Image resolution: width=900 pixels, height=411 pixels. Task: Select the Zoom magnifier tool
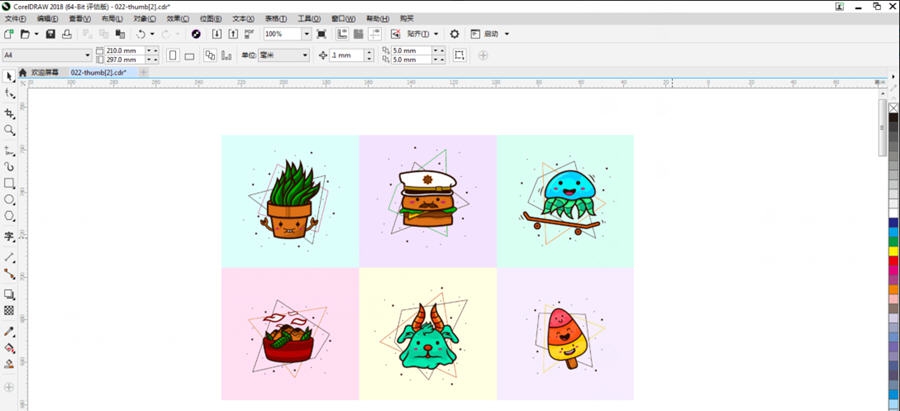[x=9, y=130]
